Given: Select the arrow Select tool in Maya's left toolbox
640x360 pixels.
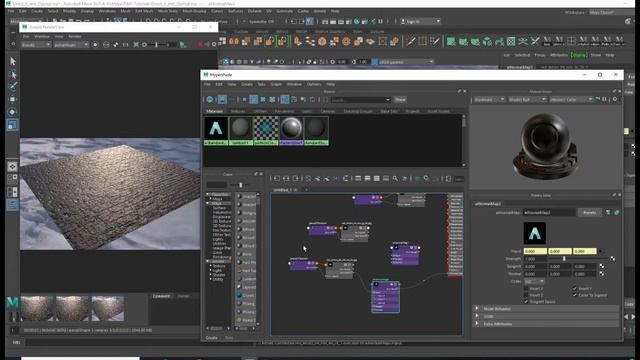Looking at the screenshot, I should [x=13, y=61].
